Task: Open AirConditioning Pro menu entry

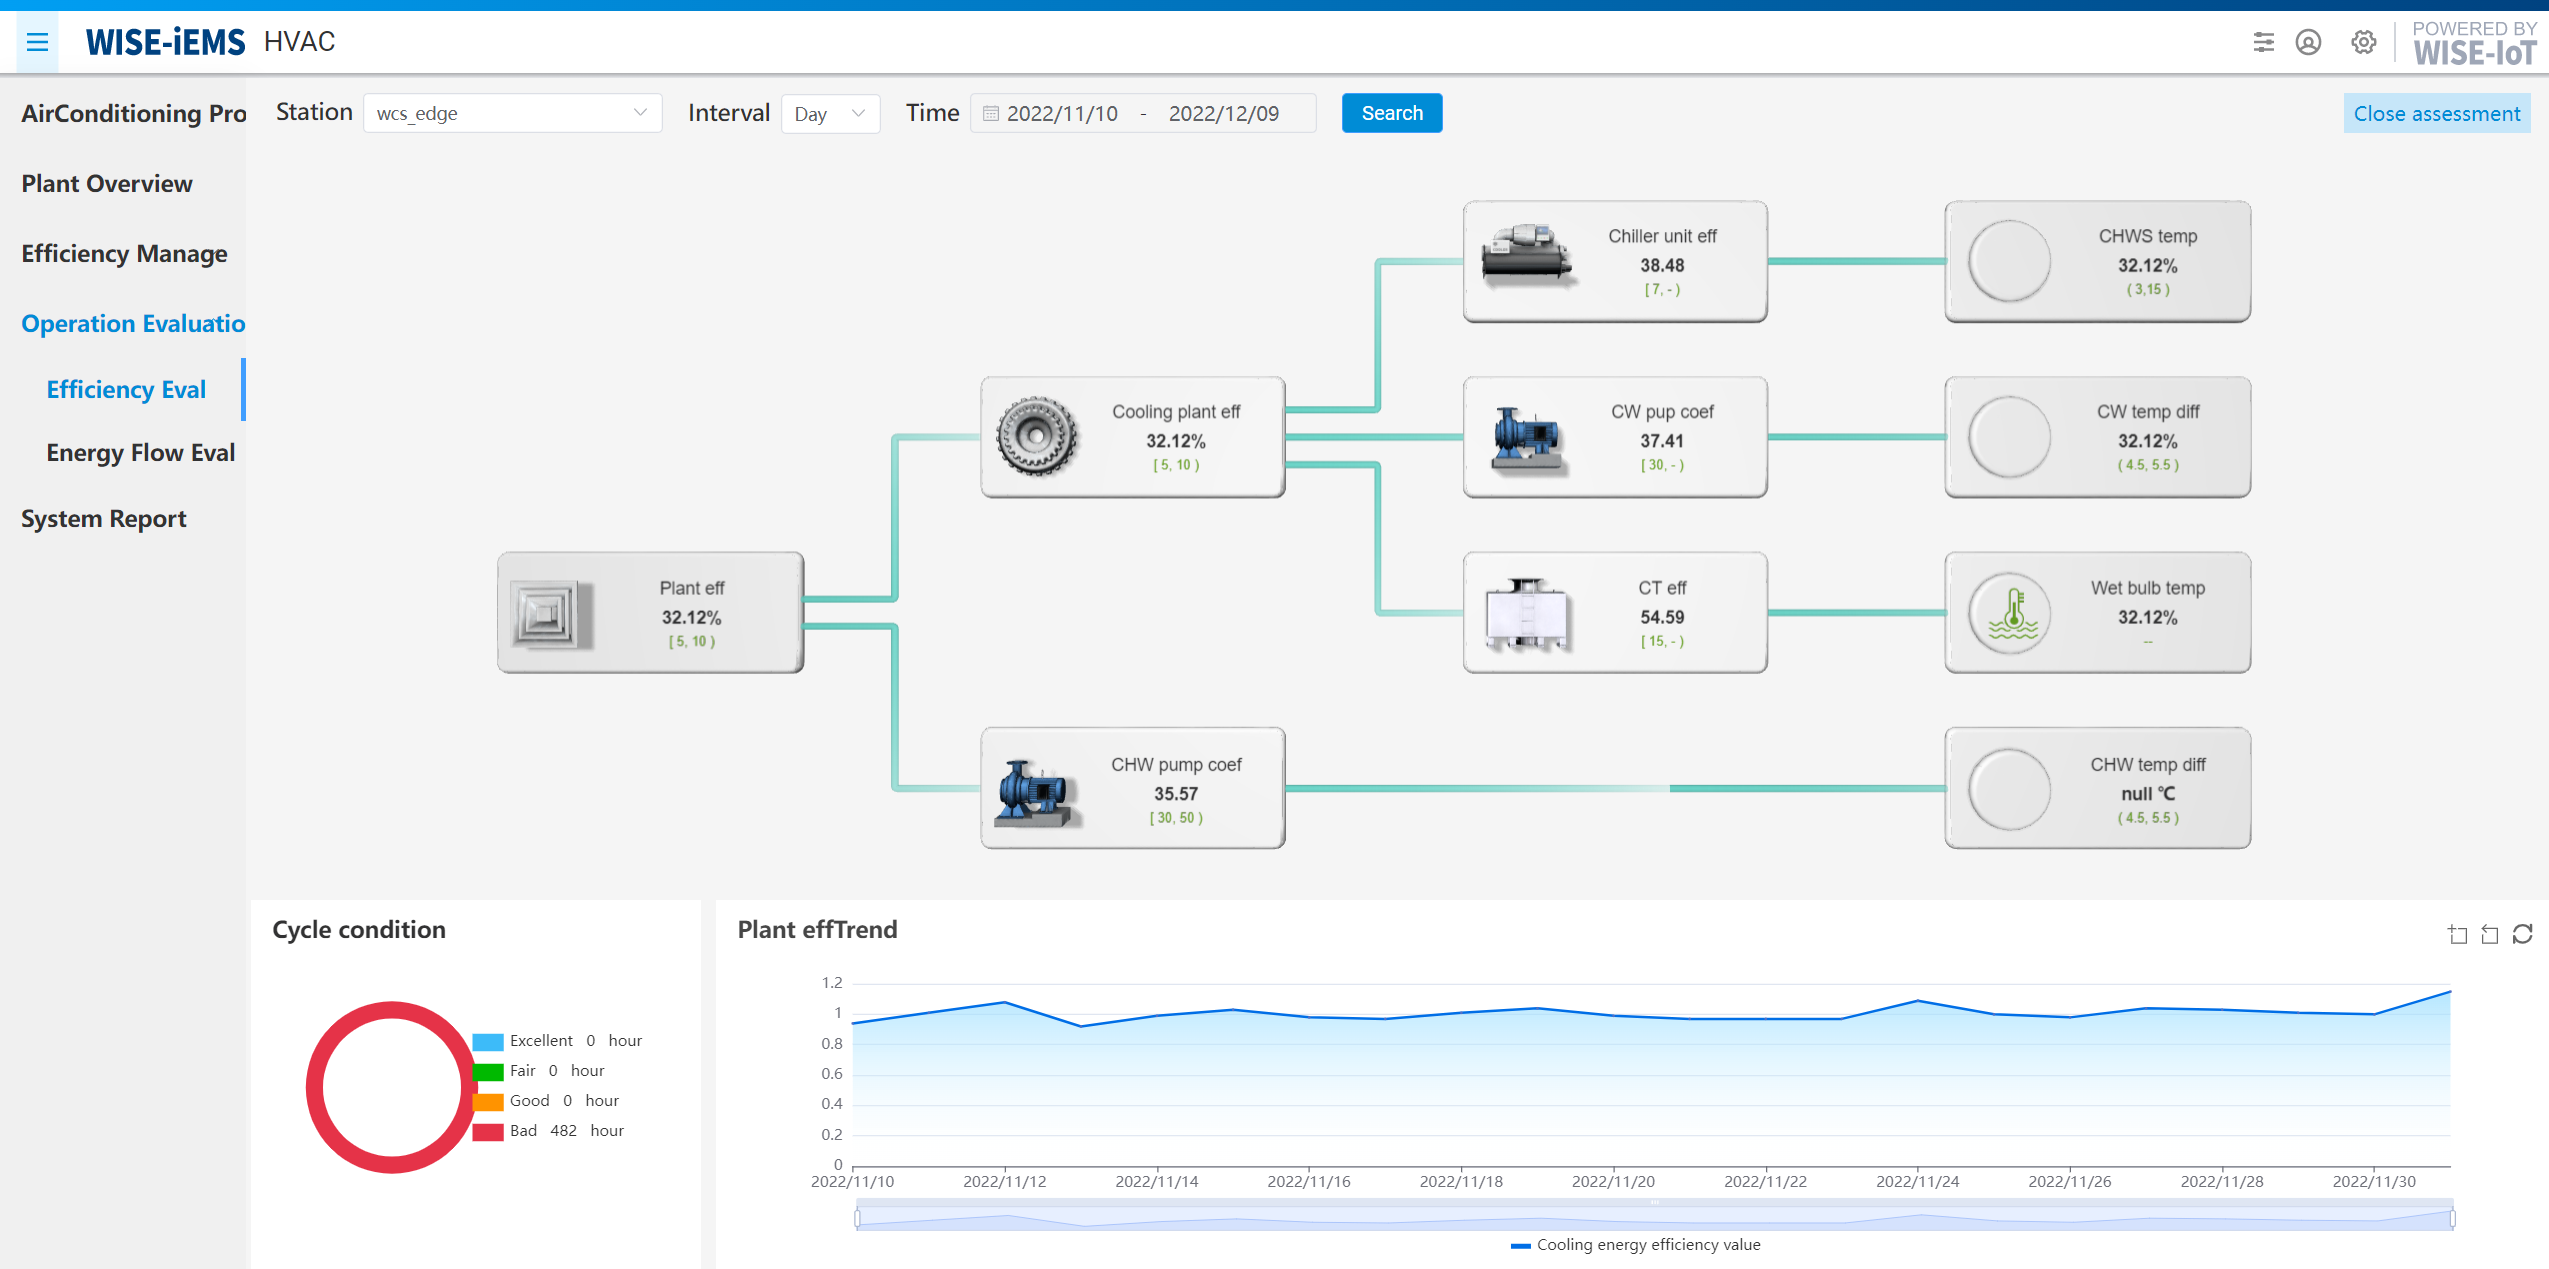Action: pos(134,114)
